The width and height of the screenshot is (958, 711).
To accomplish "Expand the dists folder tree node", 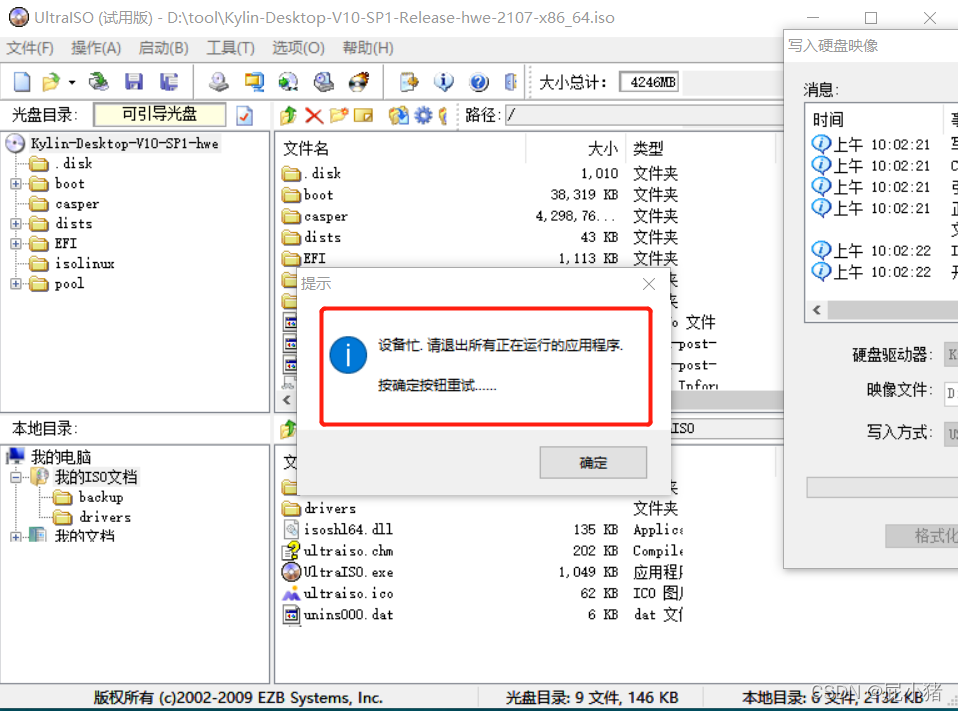I will pyautogui.click(x=16, y=224).
